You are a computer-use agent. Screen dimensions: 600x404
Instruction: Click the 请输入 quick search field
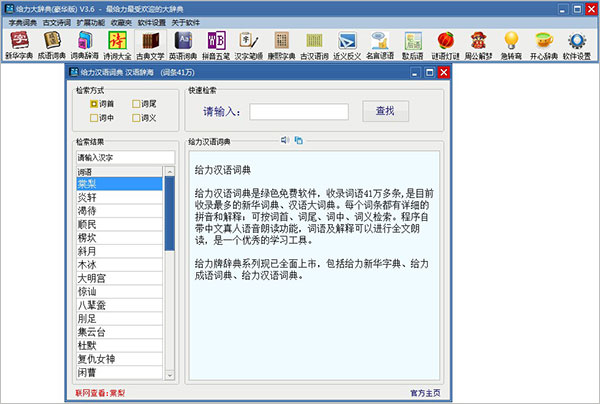(x=299, y=112)
